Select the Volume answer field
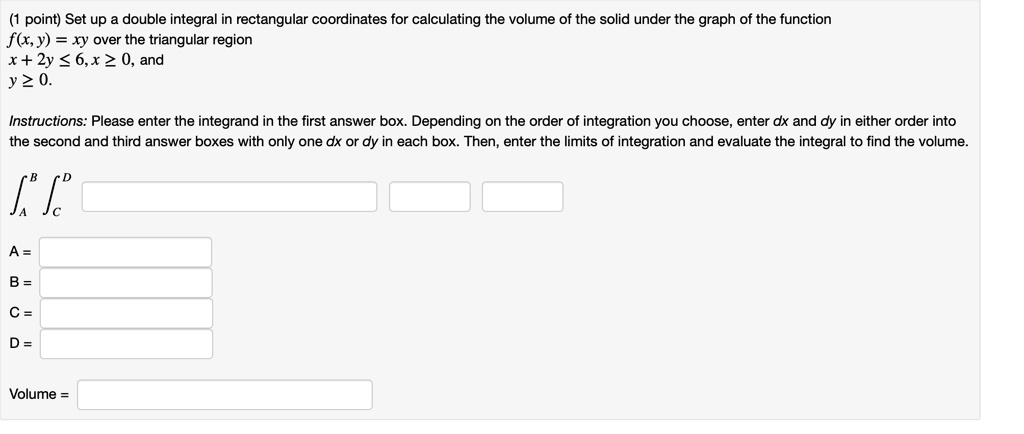 [x=225, y=395]
